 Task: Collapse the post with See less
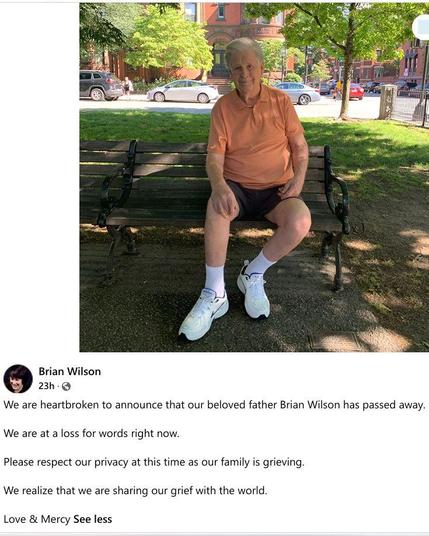click(x=93, y=519)
